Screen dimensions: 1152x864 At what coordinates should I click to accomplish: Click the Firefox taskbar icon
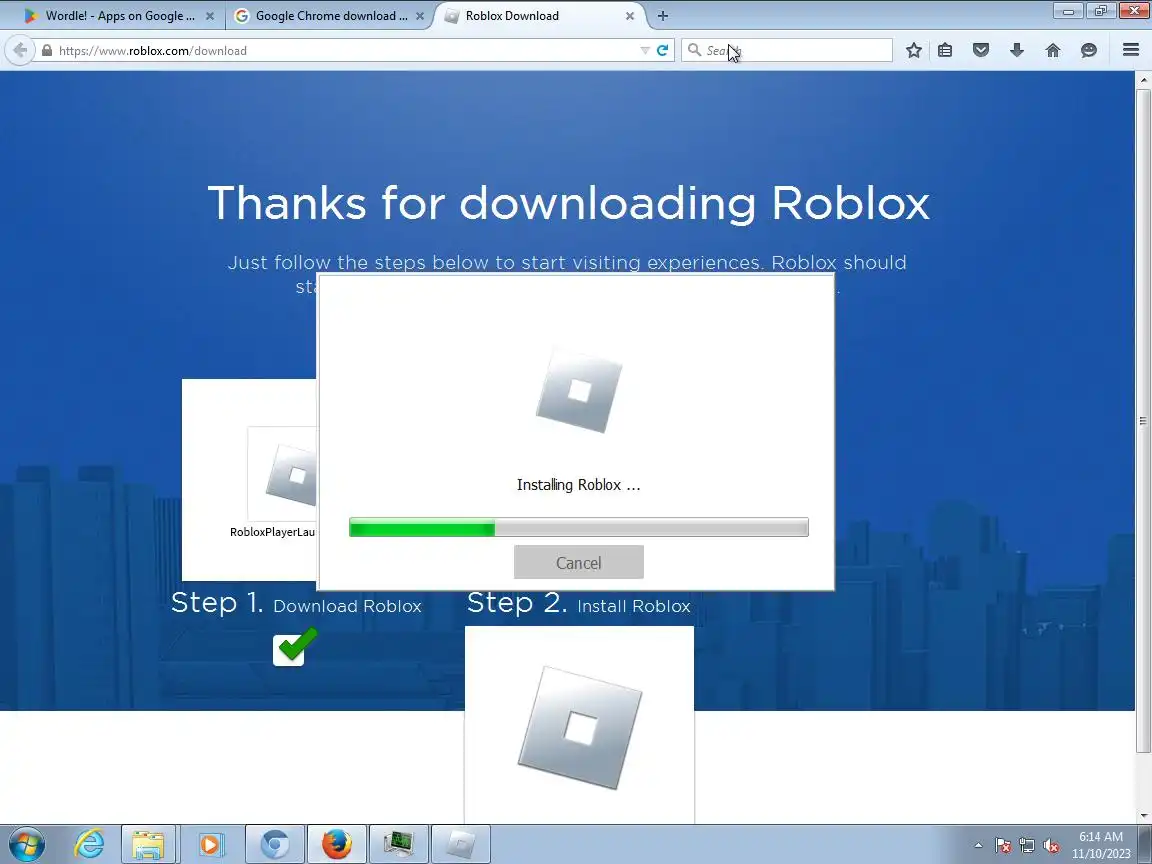click(x=336, y=844)
